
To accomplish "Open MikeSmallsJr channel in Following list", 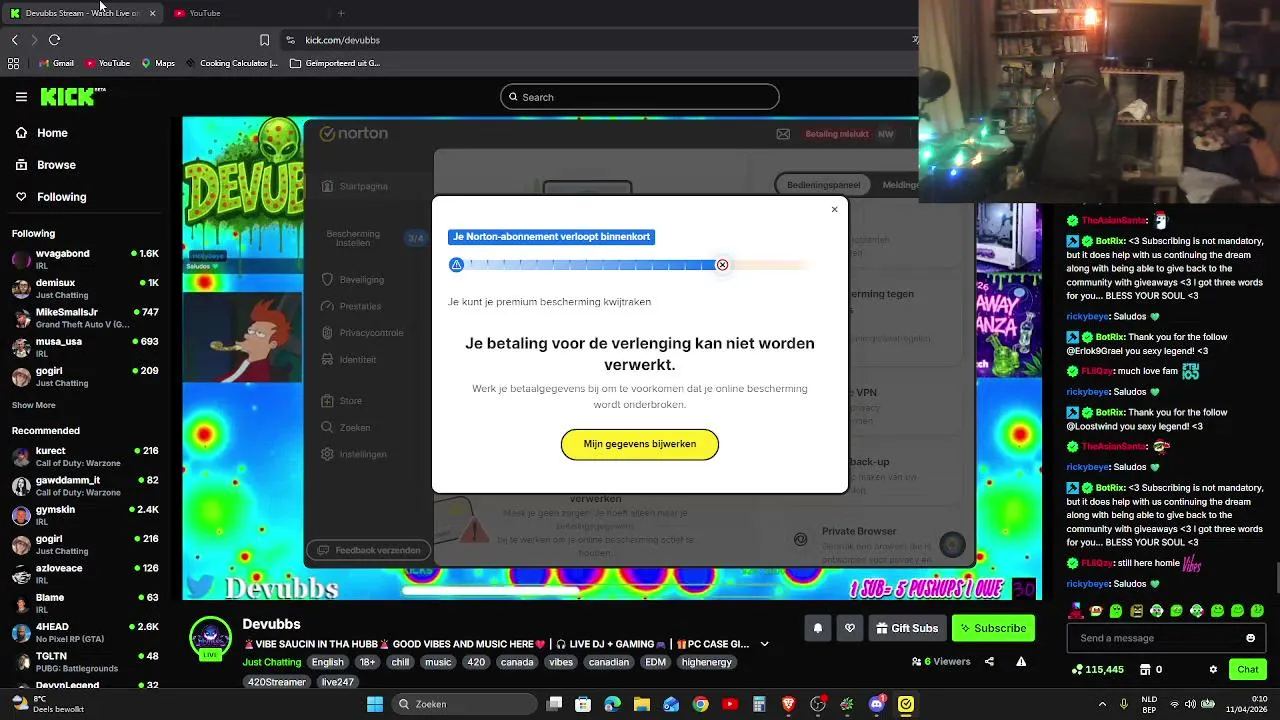I will tap(85, 318).
